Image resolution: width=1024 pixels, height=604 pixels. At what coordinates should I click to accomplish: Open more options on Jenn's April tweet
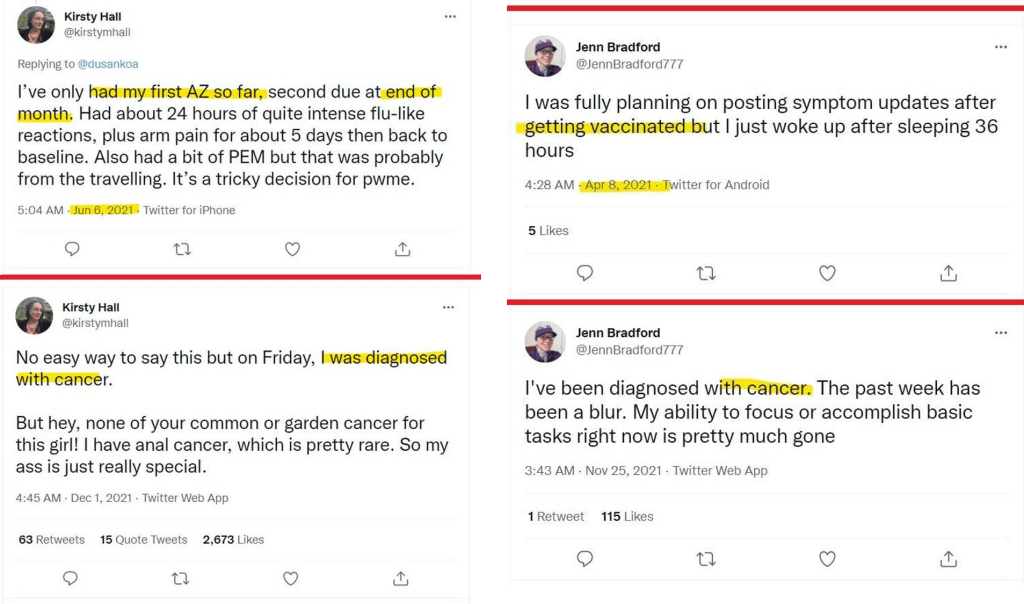(1000, 47)
